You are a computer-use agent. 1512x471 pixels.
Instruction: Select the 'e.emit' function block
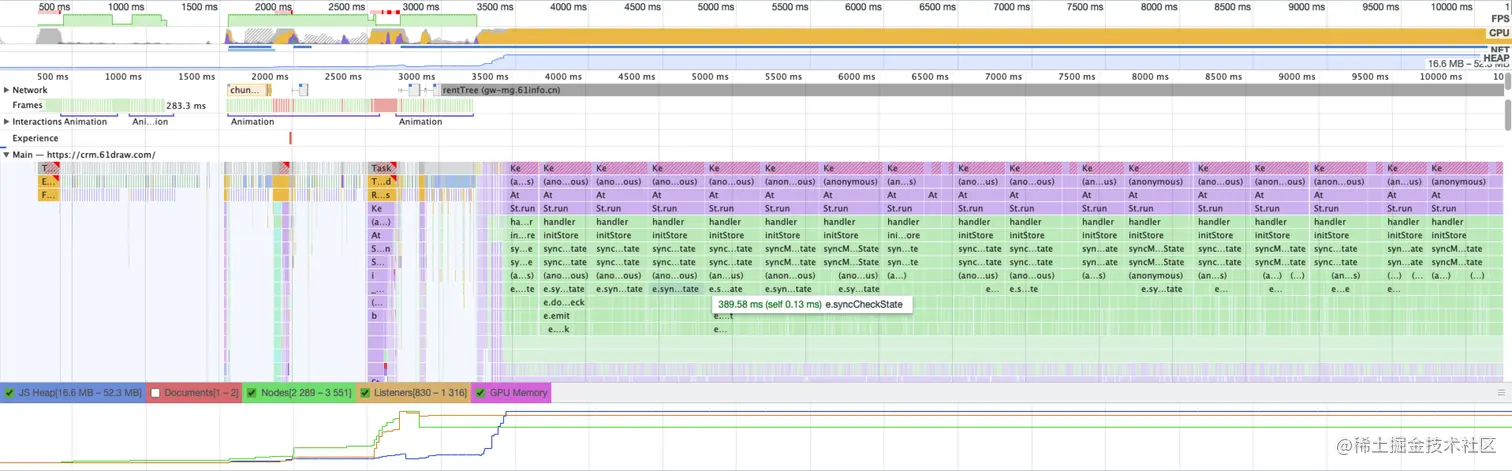tap(564, 316)
